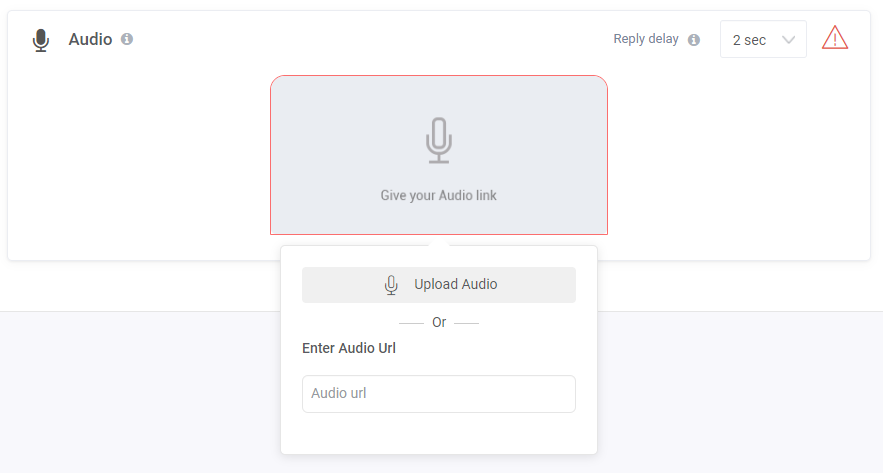Click the red-bordered audio placeholder box
The height and width of the screenshot is (473, 883).
point(439,155)
